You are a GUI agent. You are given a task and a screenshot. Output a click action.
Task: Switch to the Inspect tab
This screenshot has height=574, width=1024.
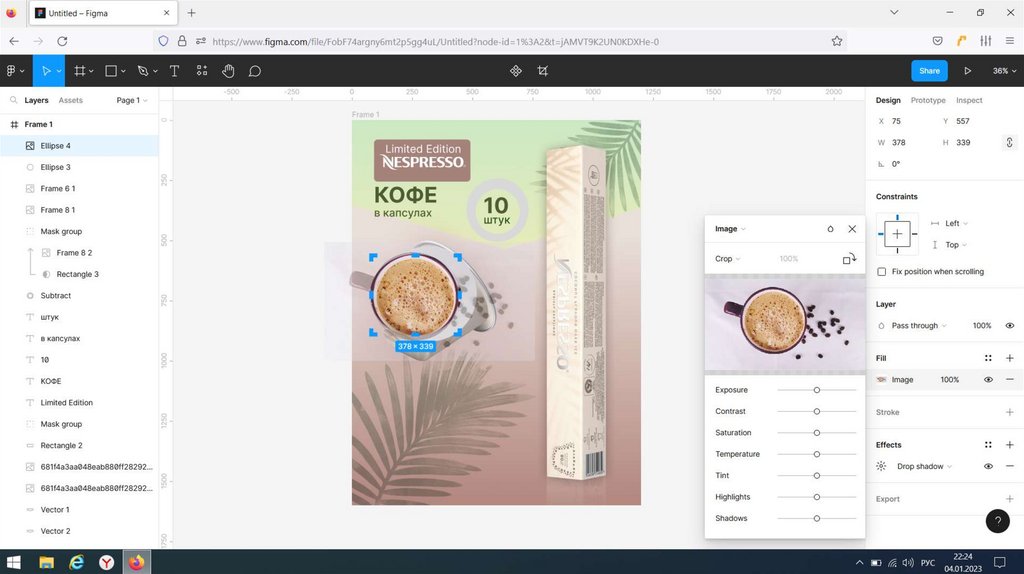coord(969,100)
